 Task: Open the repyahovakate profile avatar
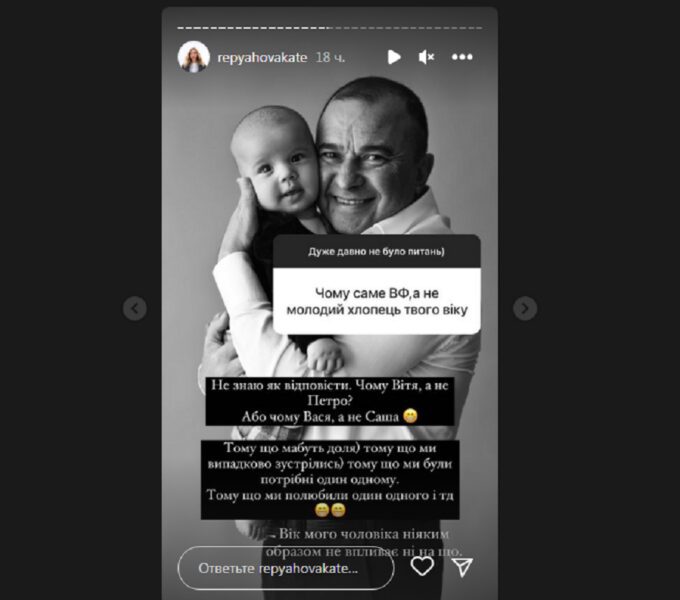193,57
